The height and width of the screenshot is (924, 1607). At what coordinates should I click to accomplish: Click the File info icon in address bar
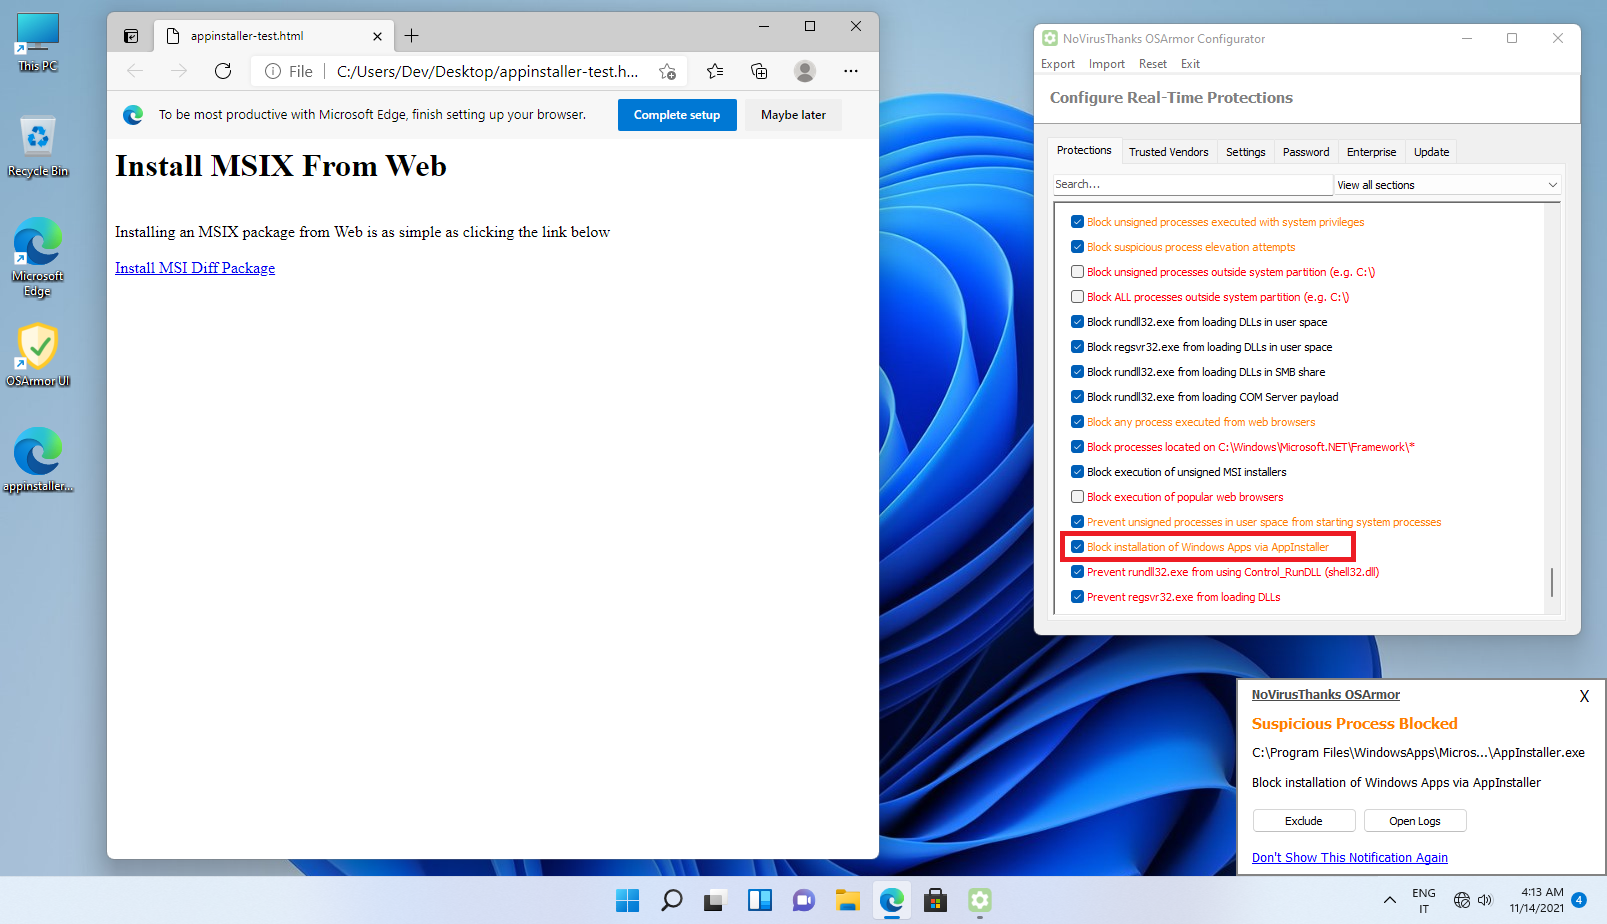click(x=273, y=71)
